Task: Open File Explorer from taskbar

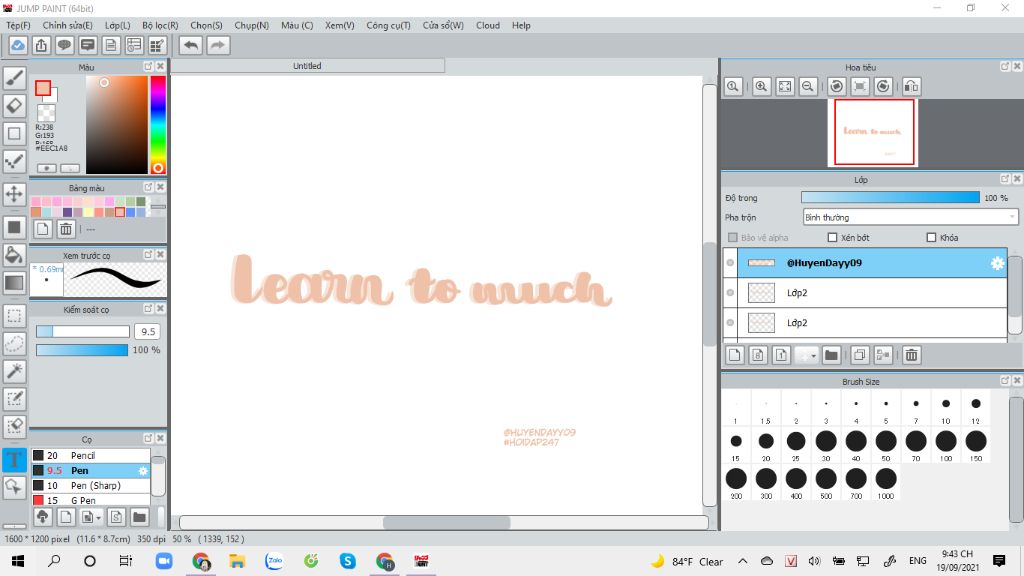Action: click(237, 561)
